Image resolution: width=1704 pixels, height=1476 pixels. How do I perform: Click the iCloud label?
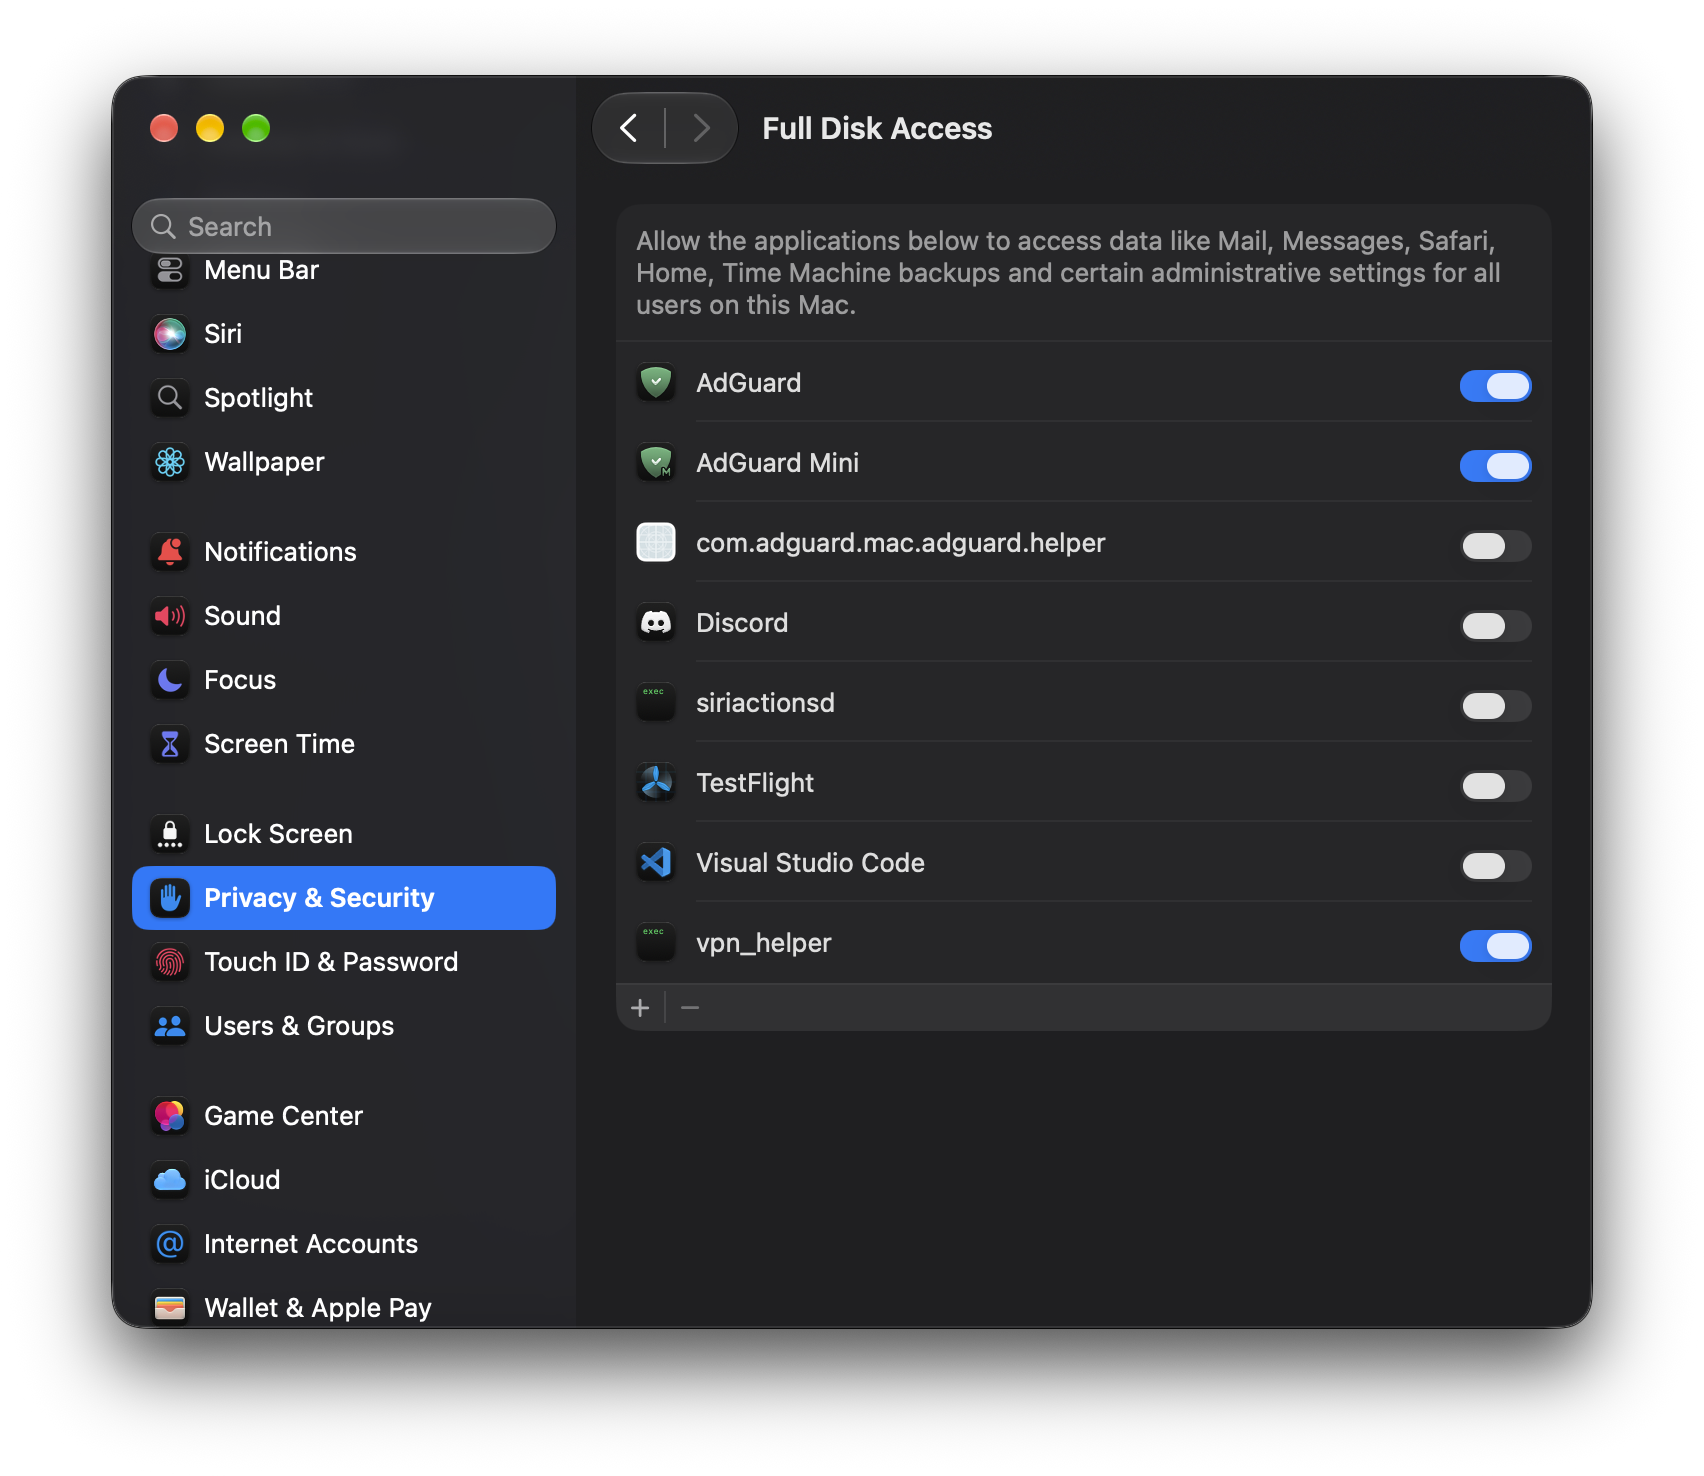click(x=242, y=1180)
